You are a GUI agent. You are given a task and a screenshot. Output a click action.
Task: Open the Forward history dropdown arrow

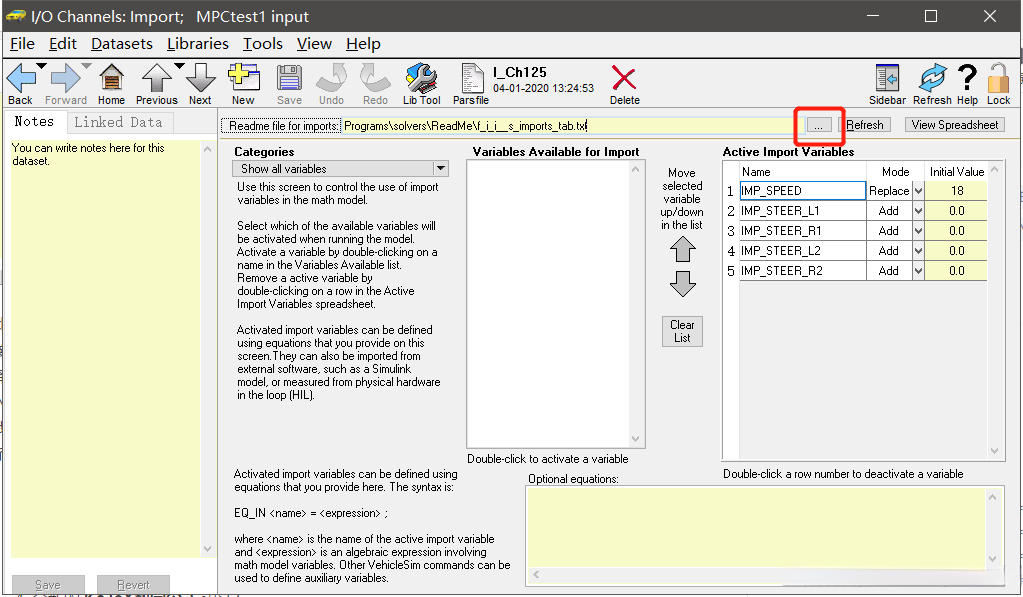click(x=86, y=66)
